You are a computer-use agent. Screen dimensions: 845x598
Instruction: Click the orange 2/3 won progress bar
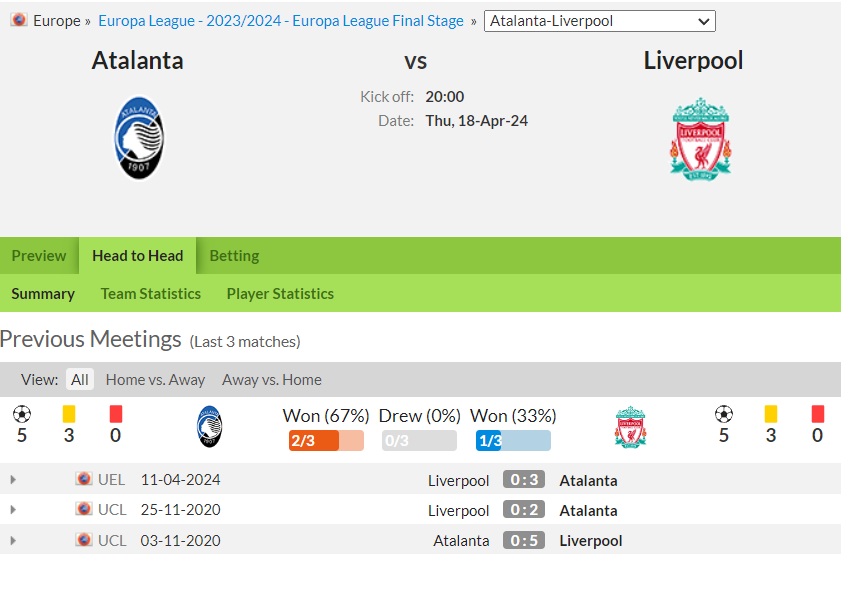tap(326, 441)
